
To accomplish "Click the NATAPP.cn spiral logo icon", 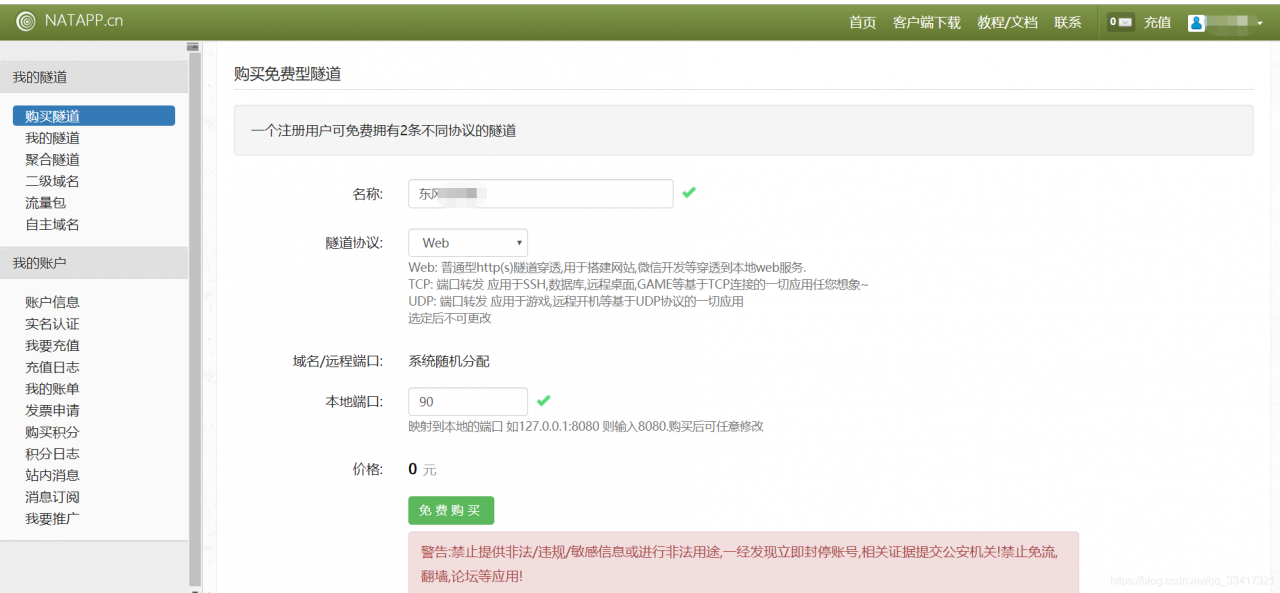I will pos(25,21).
